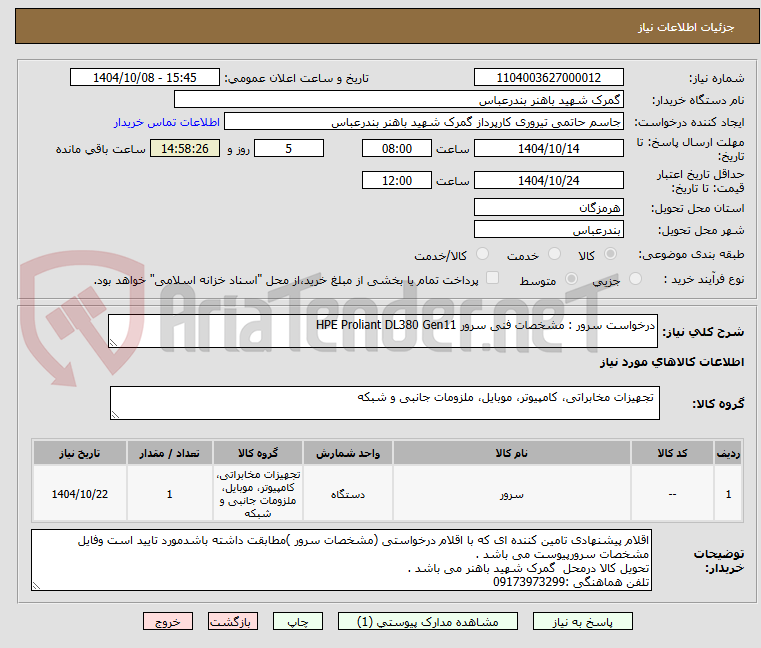Click the خروج exit button
The image size is (761, 648).
(x=167, y=621)
